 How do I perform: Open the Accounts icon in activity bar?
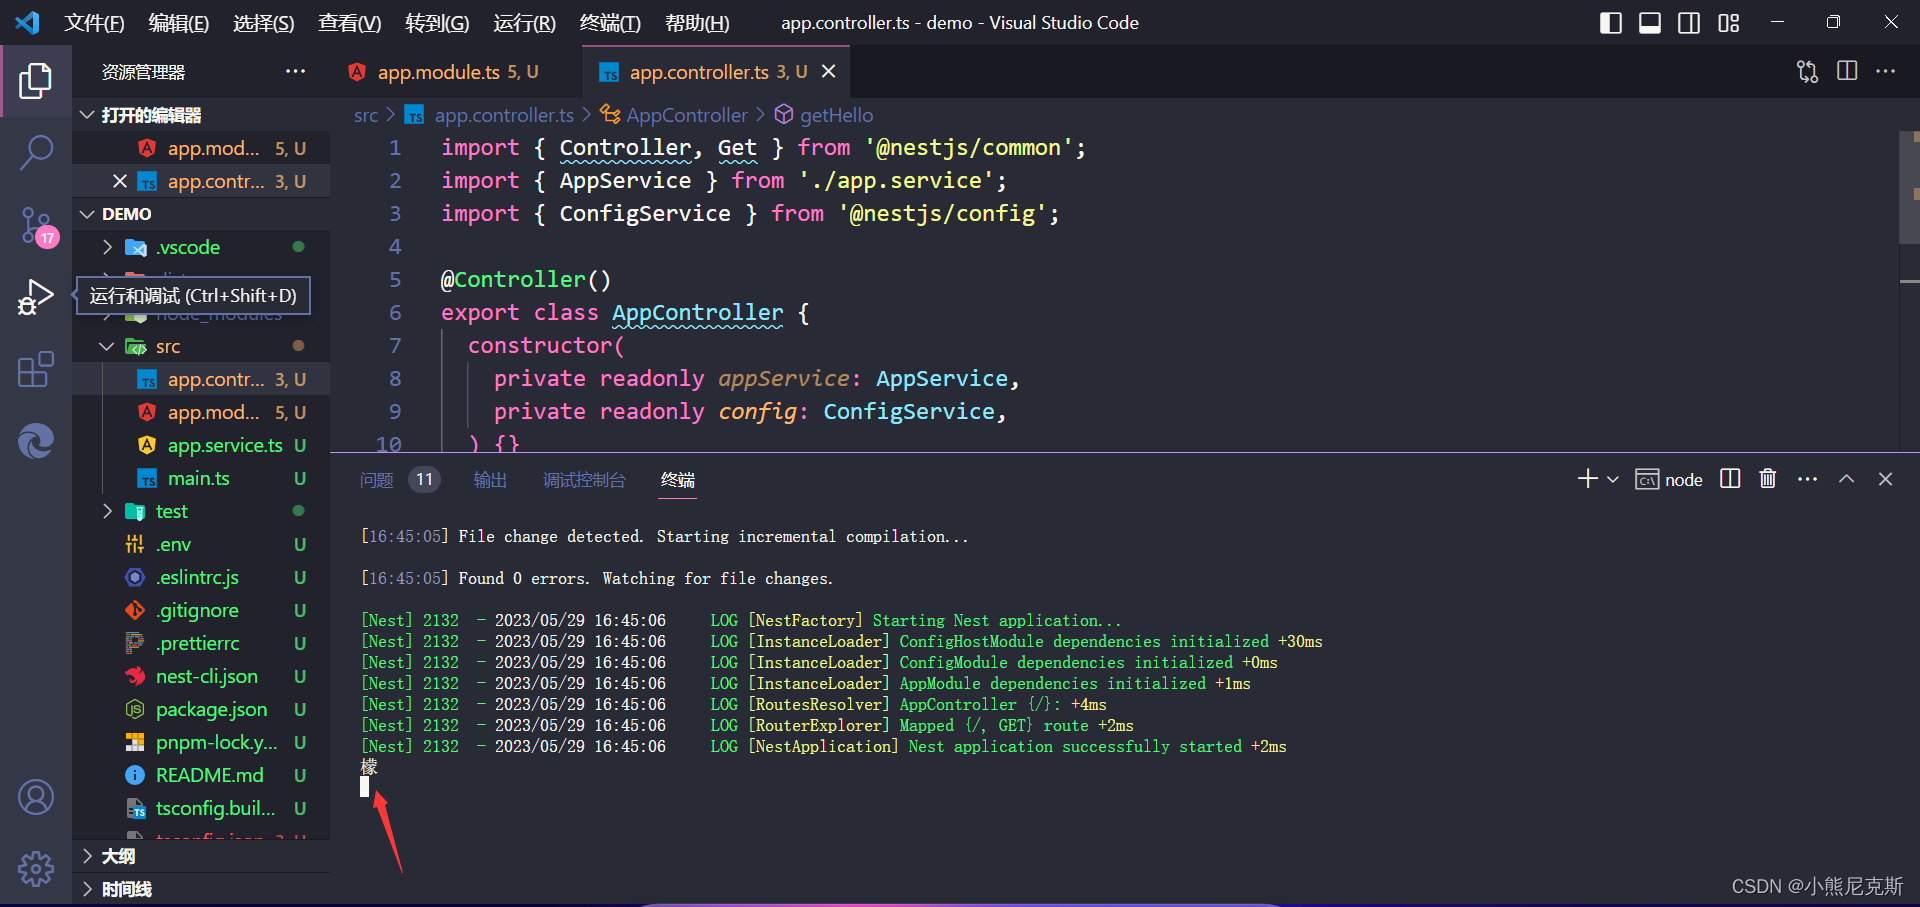[x=36, y=797]
